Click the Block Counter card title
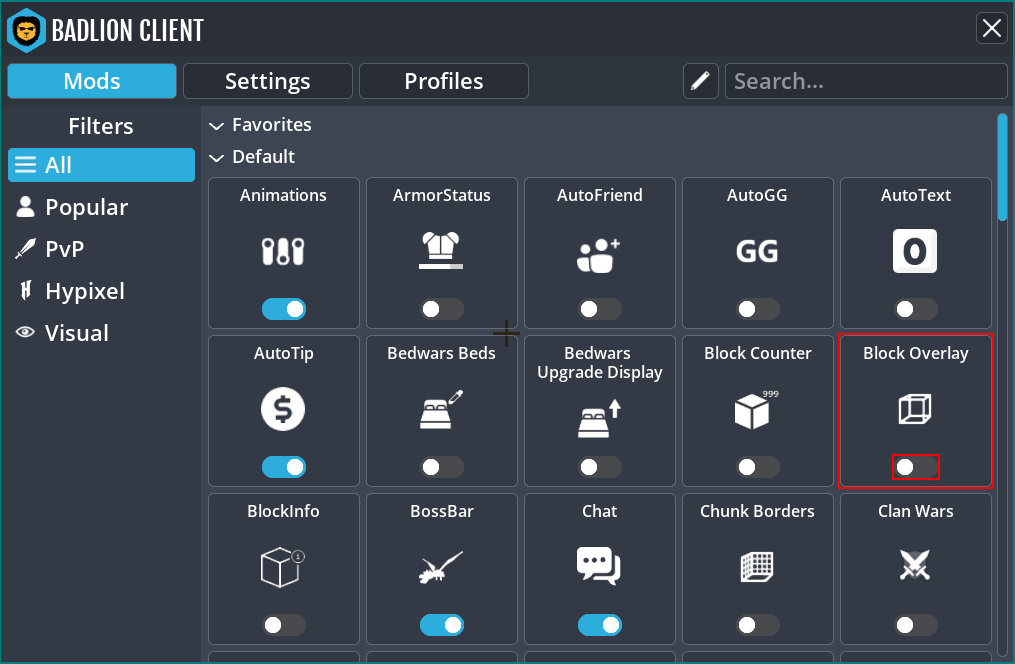Image resolution: width=1015 pixels, height=664 pixels. tap(757, 353)
